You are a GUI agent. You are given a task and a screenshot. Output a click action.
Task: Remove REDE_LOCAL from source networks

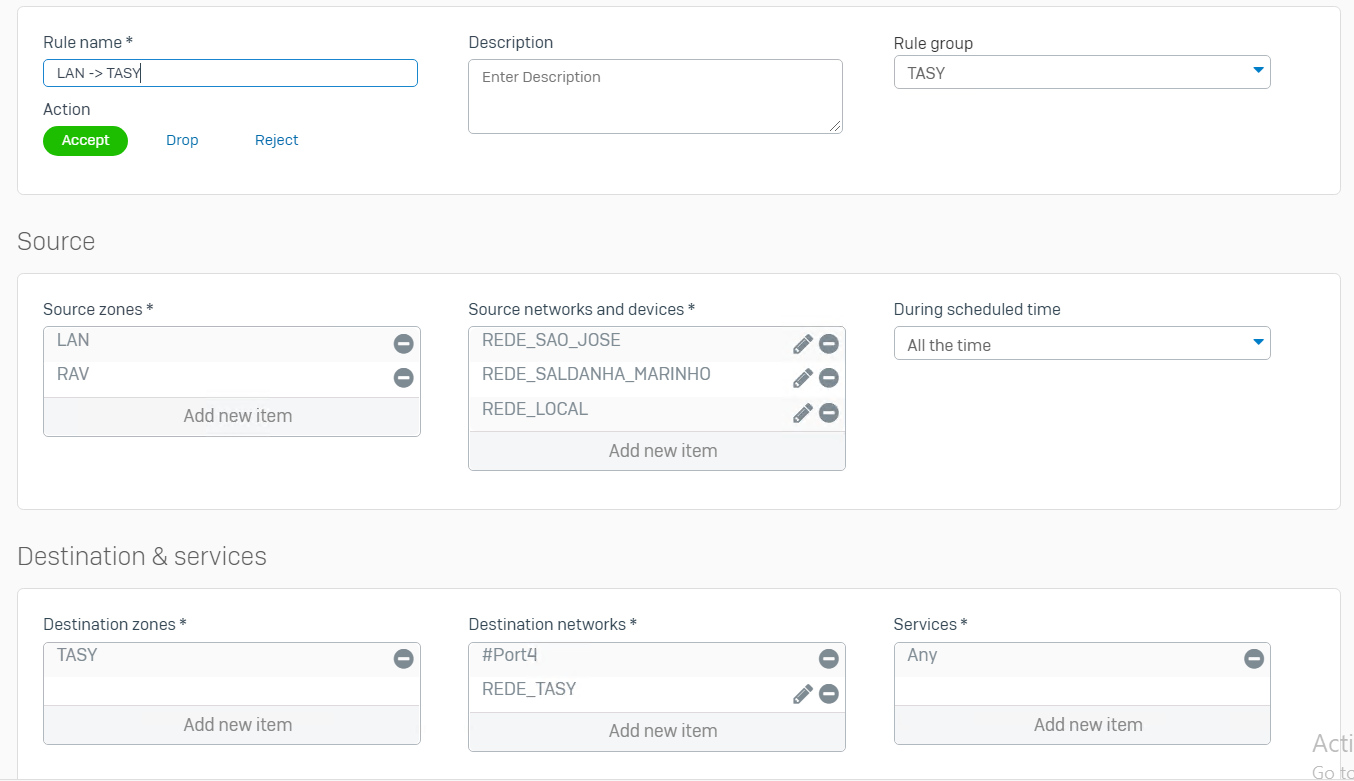[x=828, y=413]
